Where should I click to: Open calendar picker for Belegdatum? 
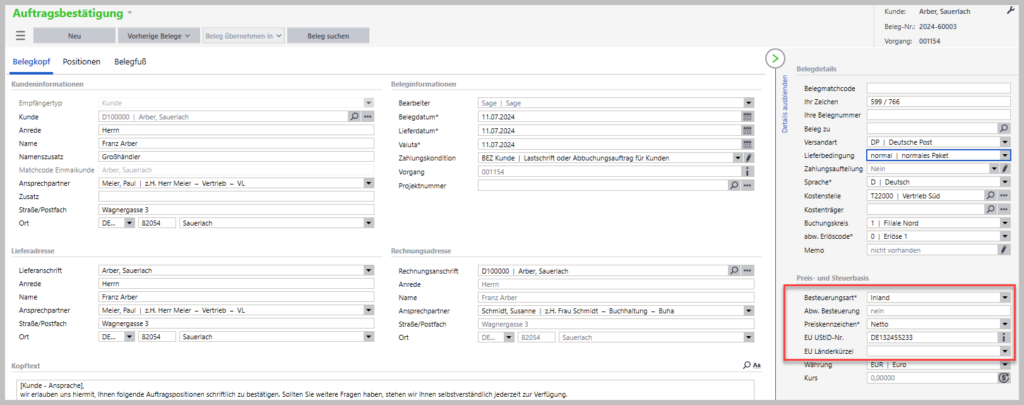pyautogui.click(x=747, y=116)
